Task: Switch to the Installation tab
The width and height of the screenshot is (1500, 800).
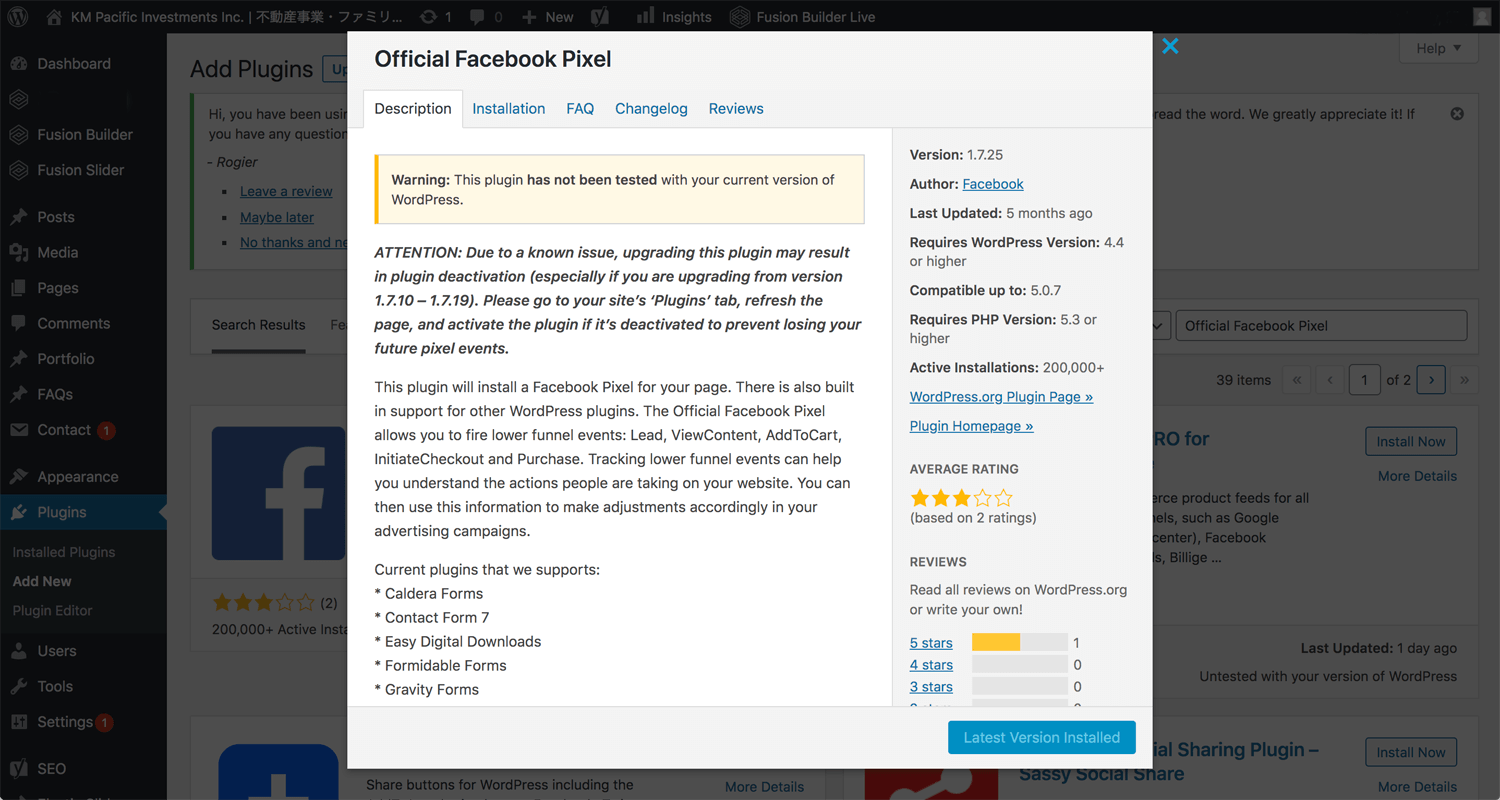Action: (509, 109)
